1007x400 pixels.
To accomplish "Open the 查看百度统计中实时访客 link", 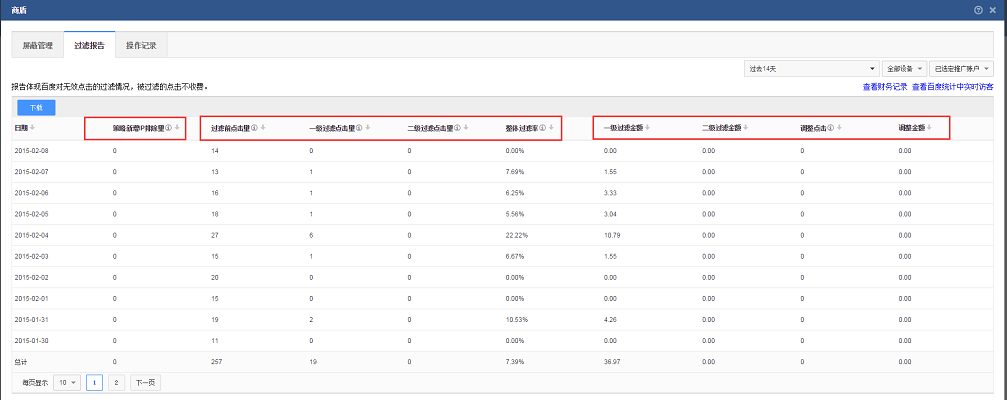I will [x=952, y=87].
